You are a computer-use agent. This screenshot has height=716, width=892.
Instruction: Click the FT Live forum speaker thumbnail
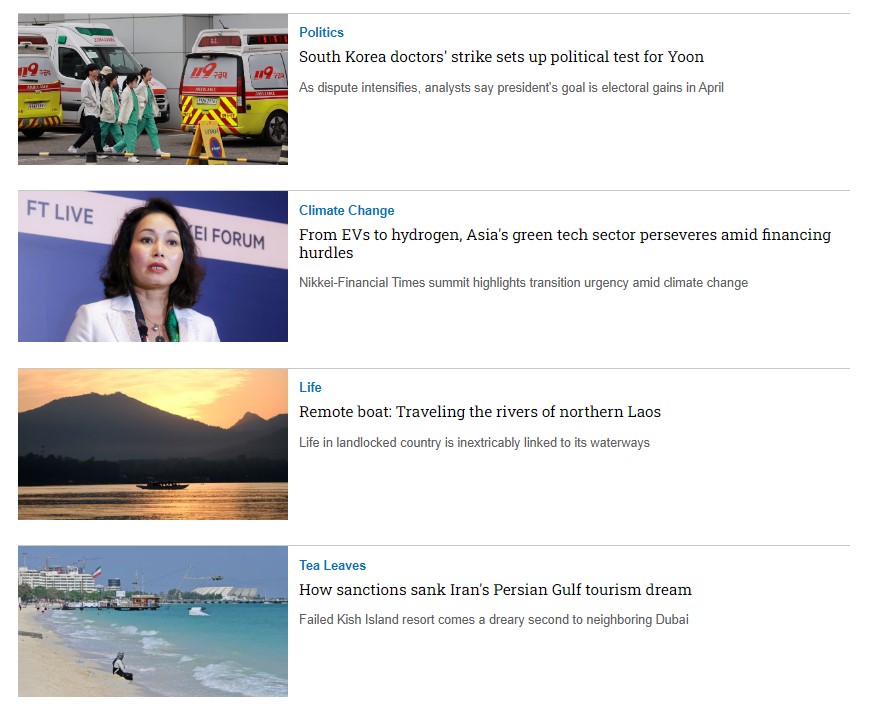(x=153, y=266)
